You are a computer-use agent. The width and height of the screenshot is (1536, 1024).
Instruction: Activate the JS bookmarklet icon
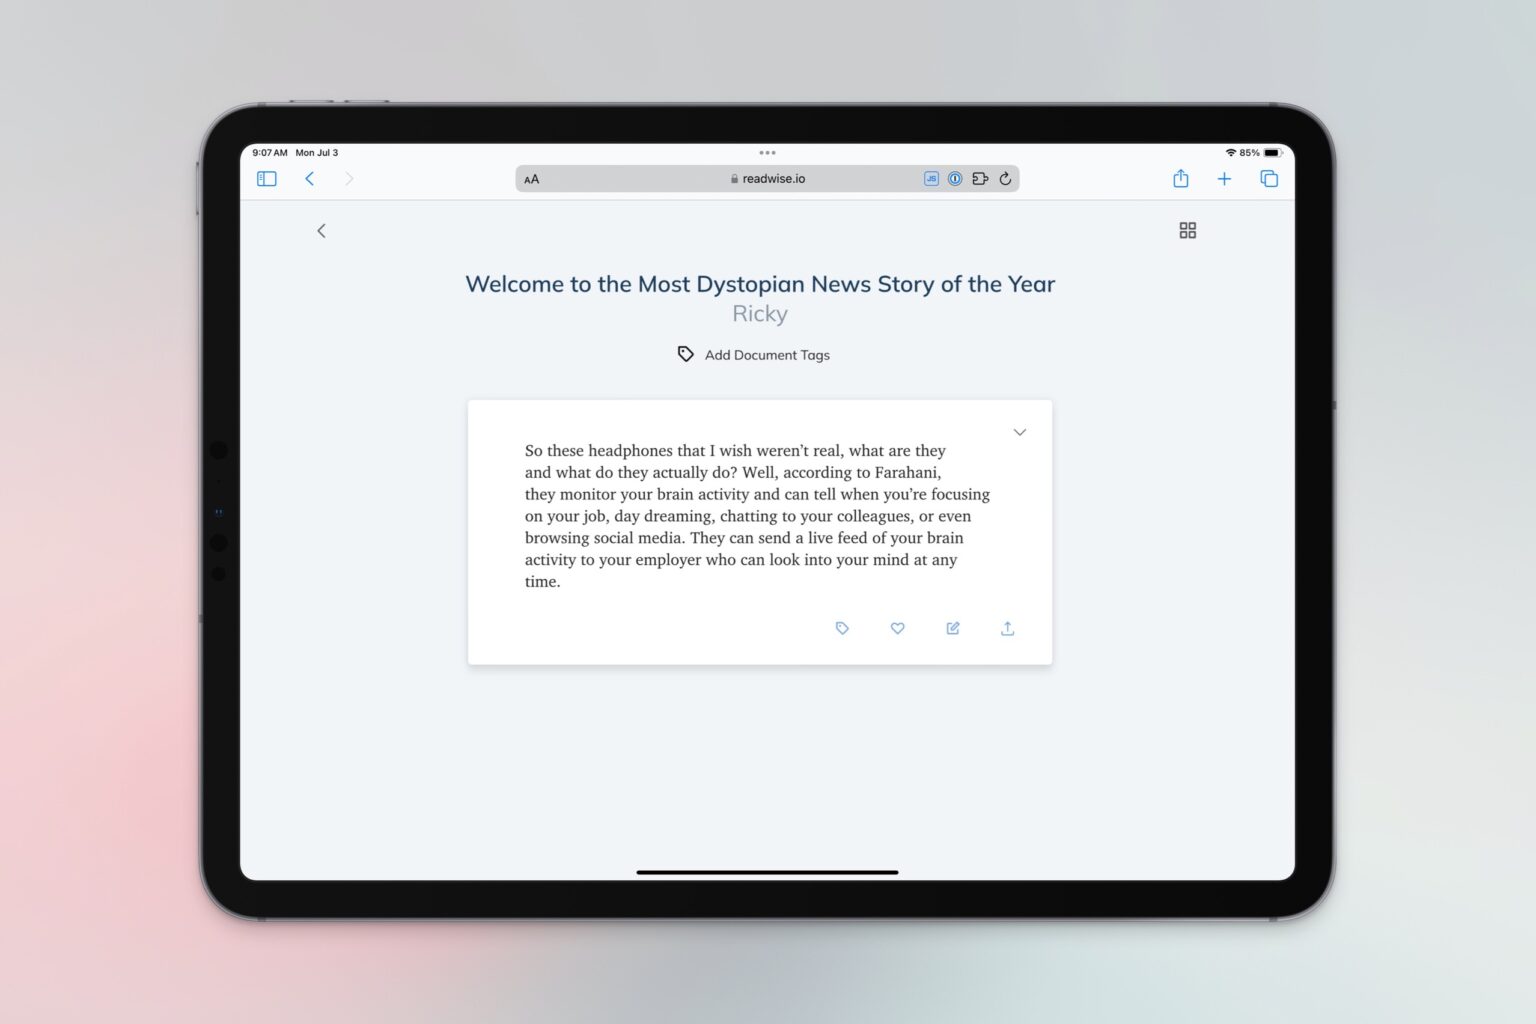pyautogui.click(x=931, y=178)
